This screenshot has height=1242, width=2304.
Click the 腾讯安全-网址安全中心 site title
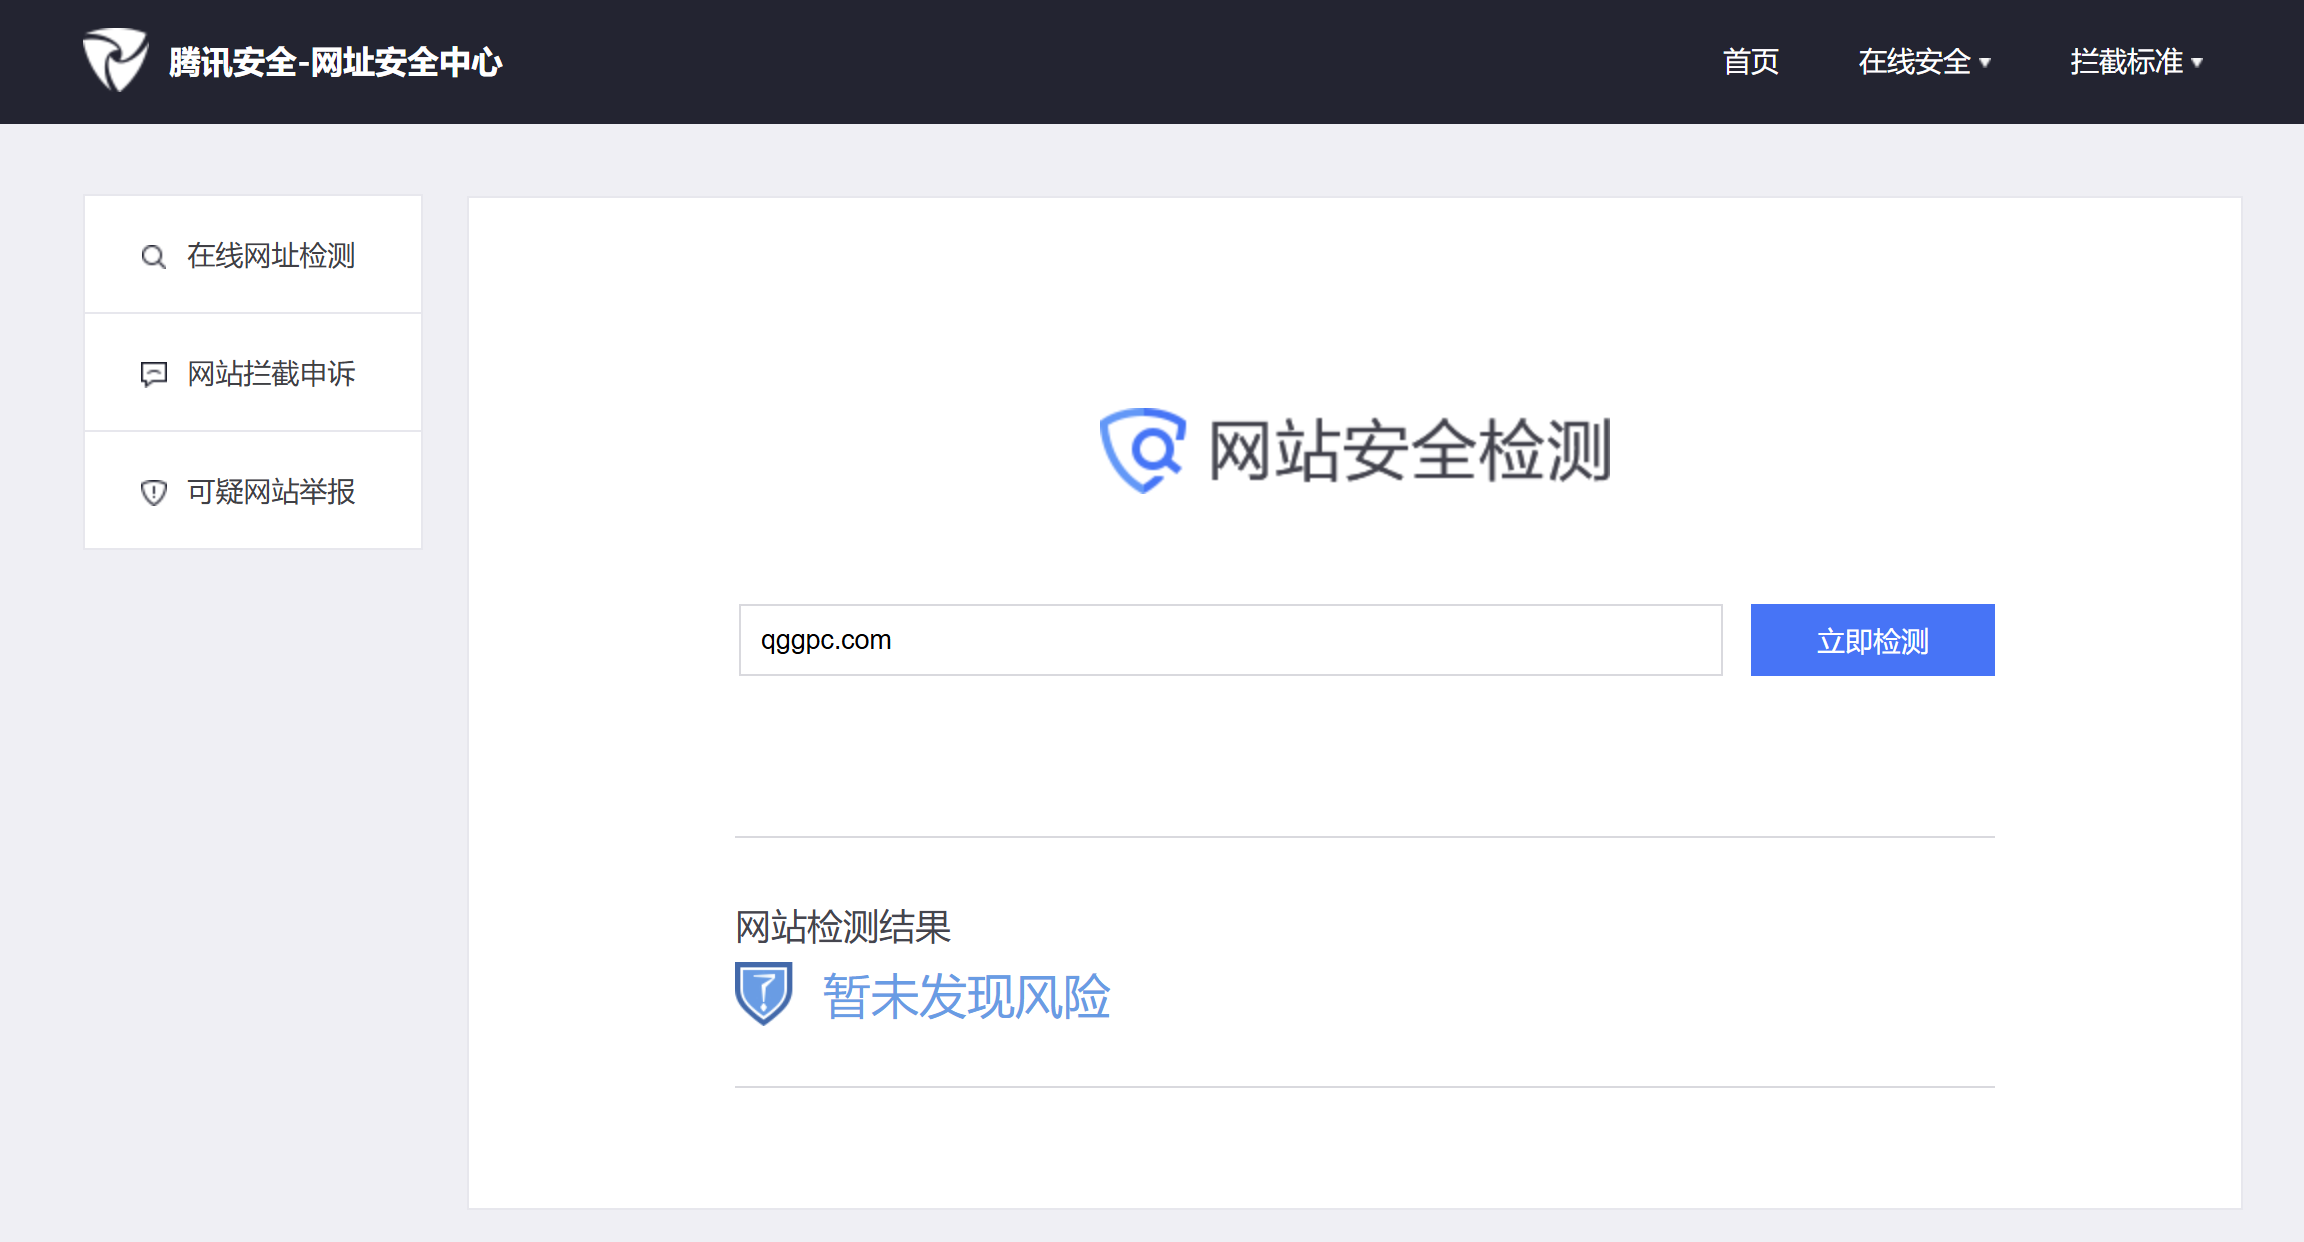tap(335, 62)
